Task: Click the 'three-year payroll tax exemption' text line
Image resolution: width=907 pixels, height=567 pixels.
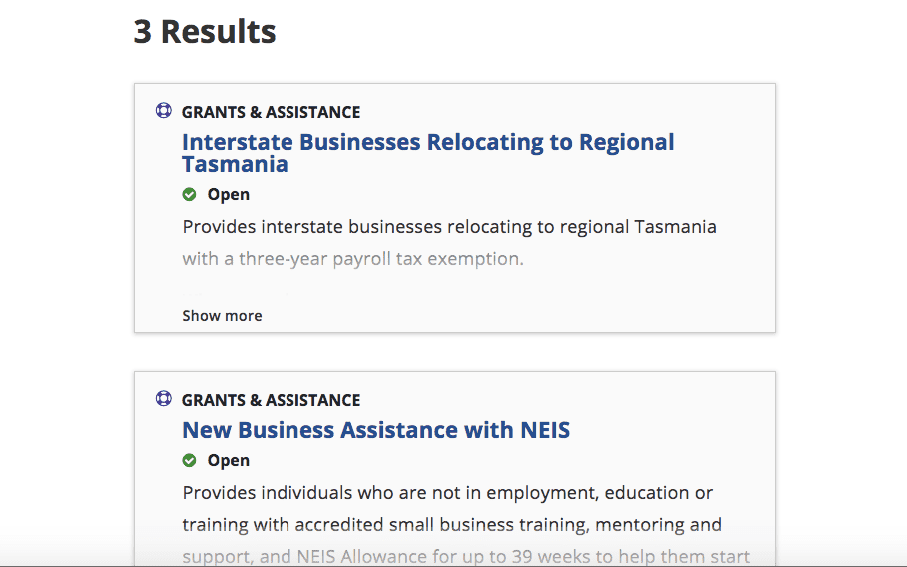Action: (x=352, y=259)
